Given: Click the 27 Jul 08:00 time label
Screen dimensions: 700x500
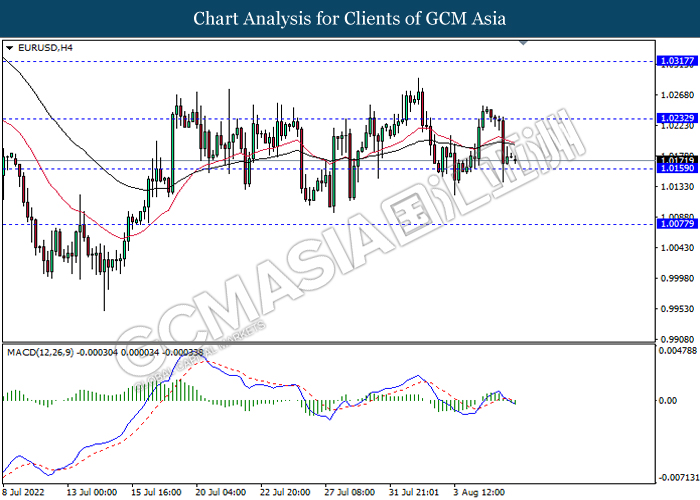Looking at the screenshot, I should click(350, 492).
